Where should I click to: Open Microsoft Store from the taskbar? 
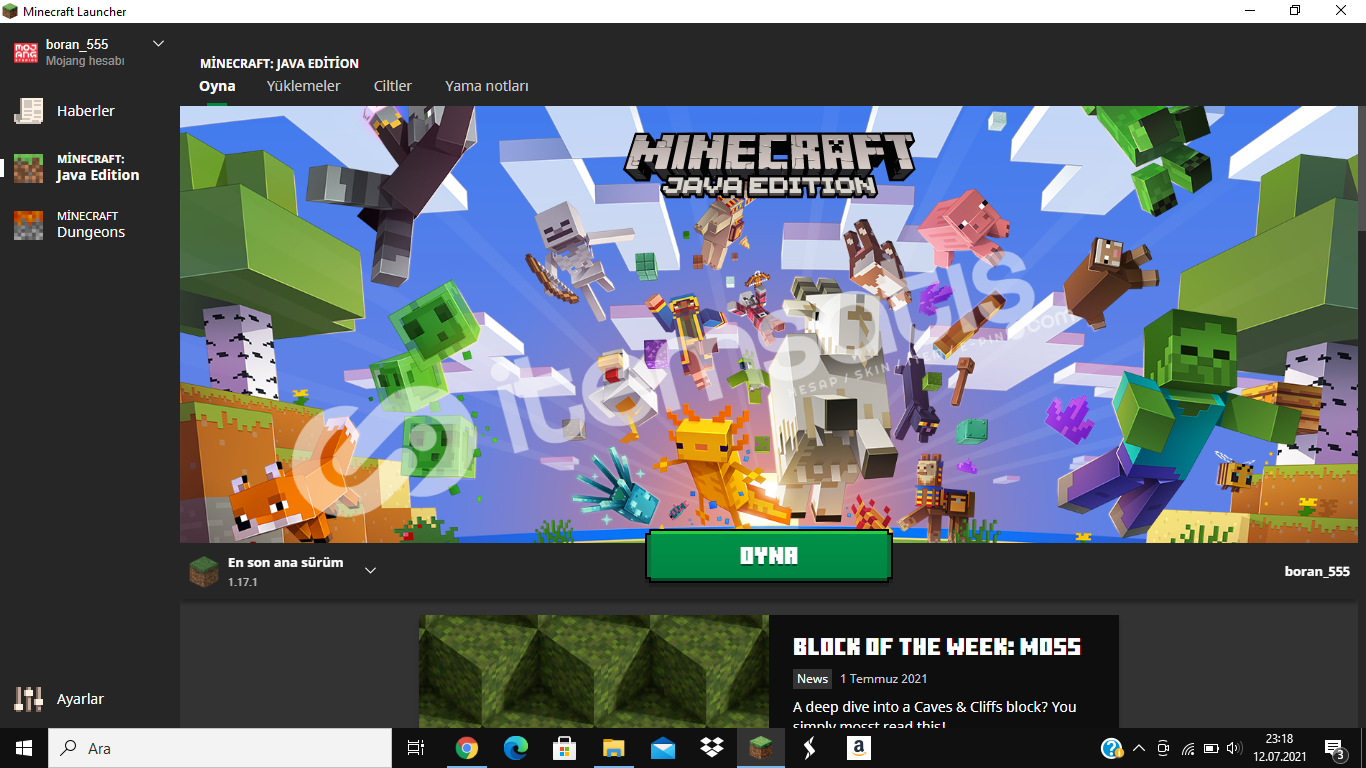[564, 748]
